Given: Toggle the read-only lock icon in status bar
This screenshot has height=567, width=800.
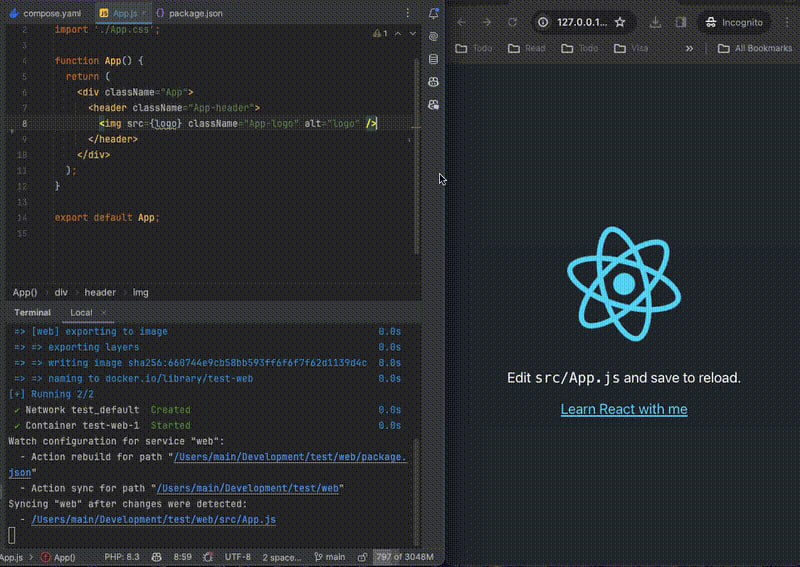Looking at the screenshot, I should [x=362, y=557].
